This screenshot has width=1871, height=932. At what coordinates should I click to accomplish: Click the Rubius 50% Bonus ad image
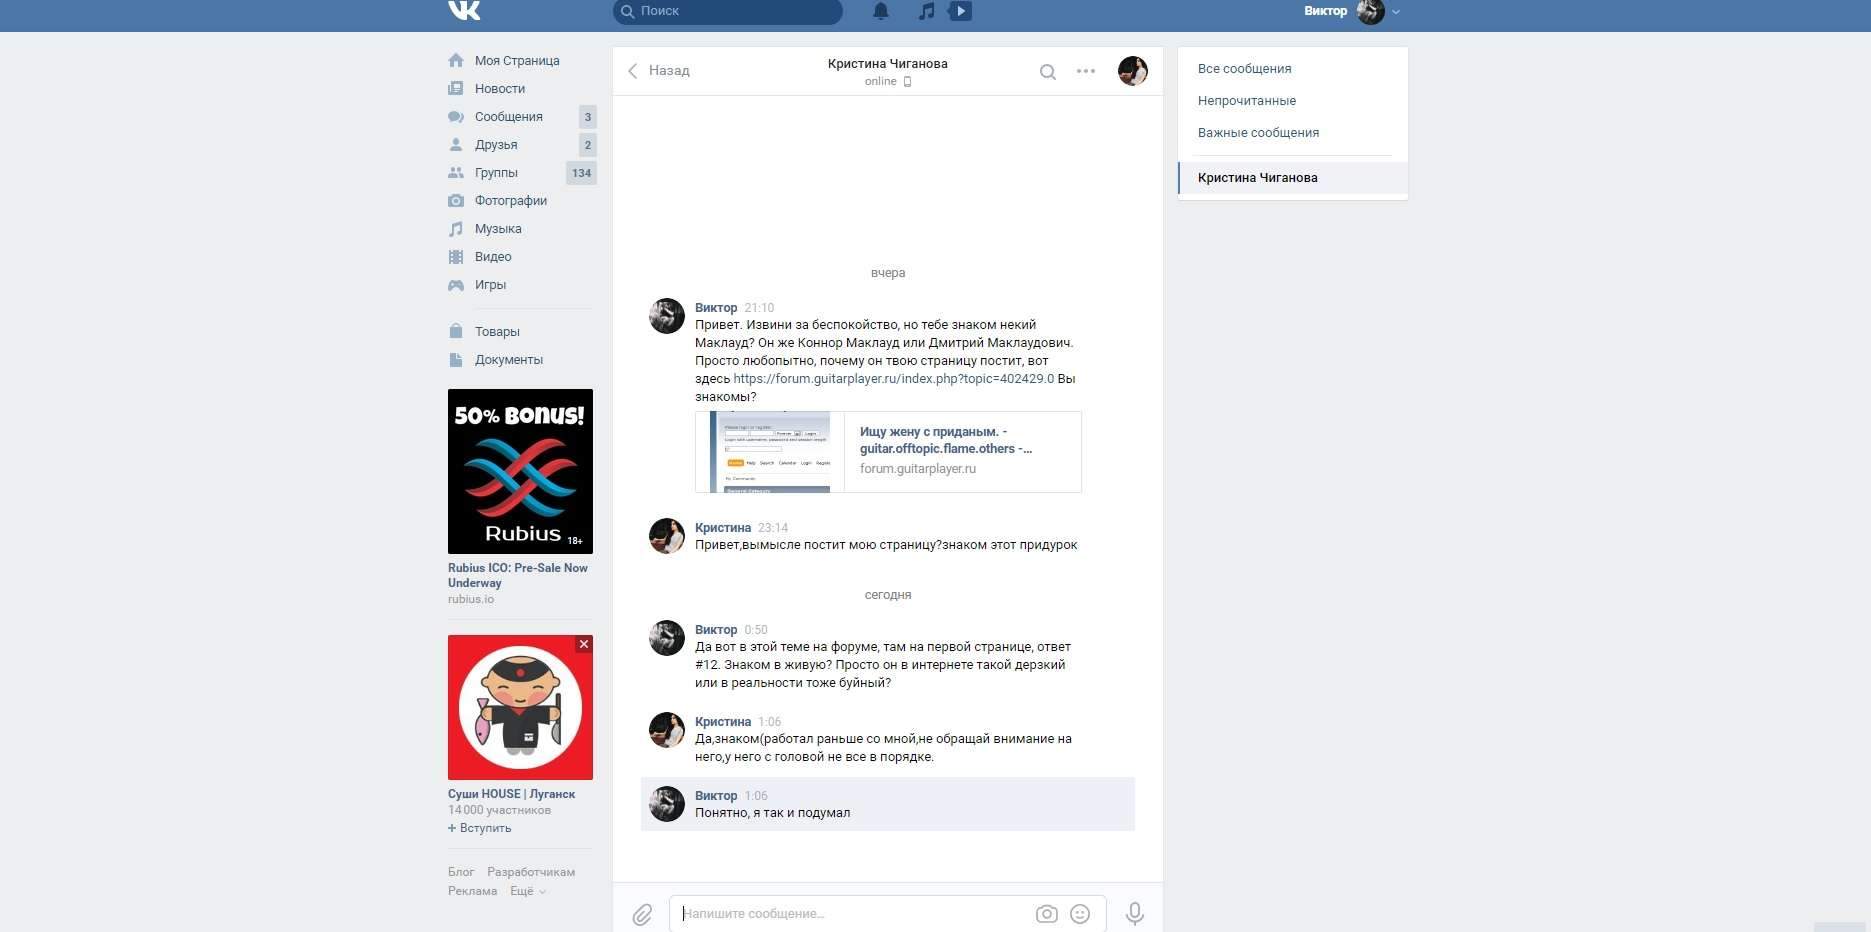520,471
